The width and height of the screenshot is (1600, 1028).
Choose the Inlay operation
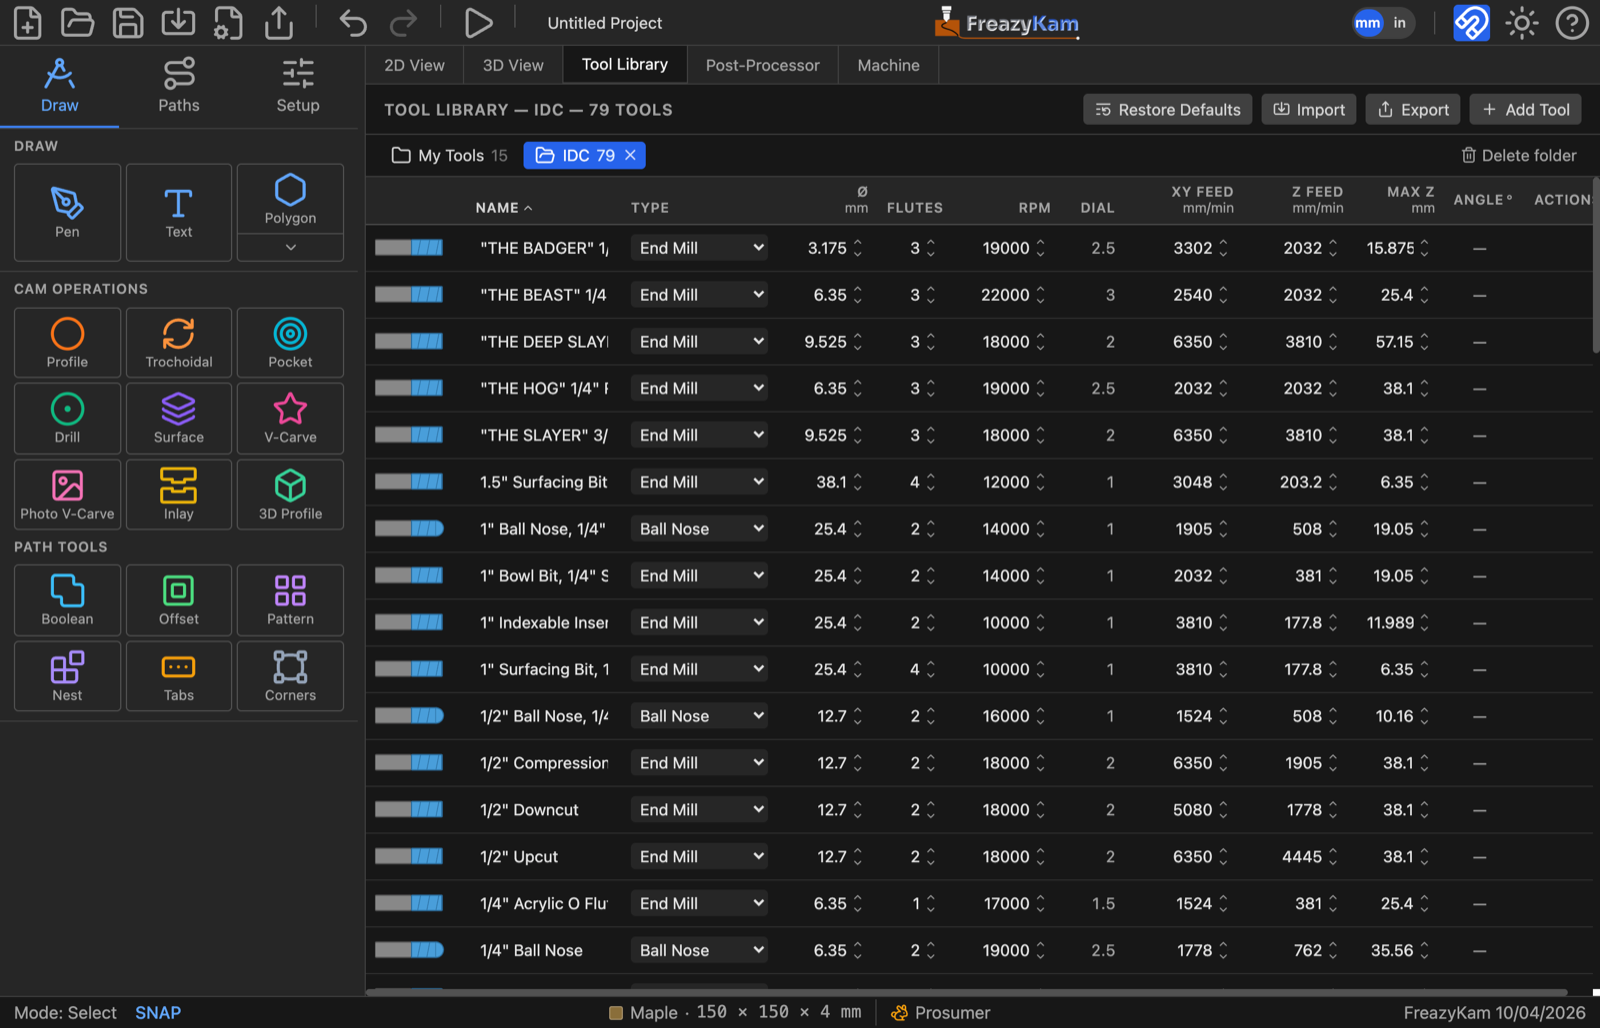tap(179, 494)
